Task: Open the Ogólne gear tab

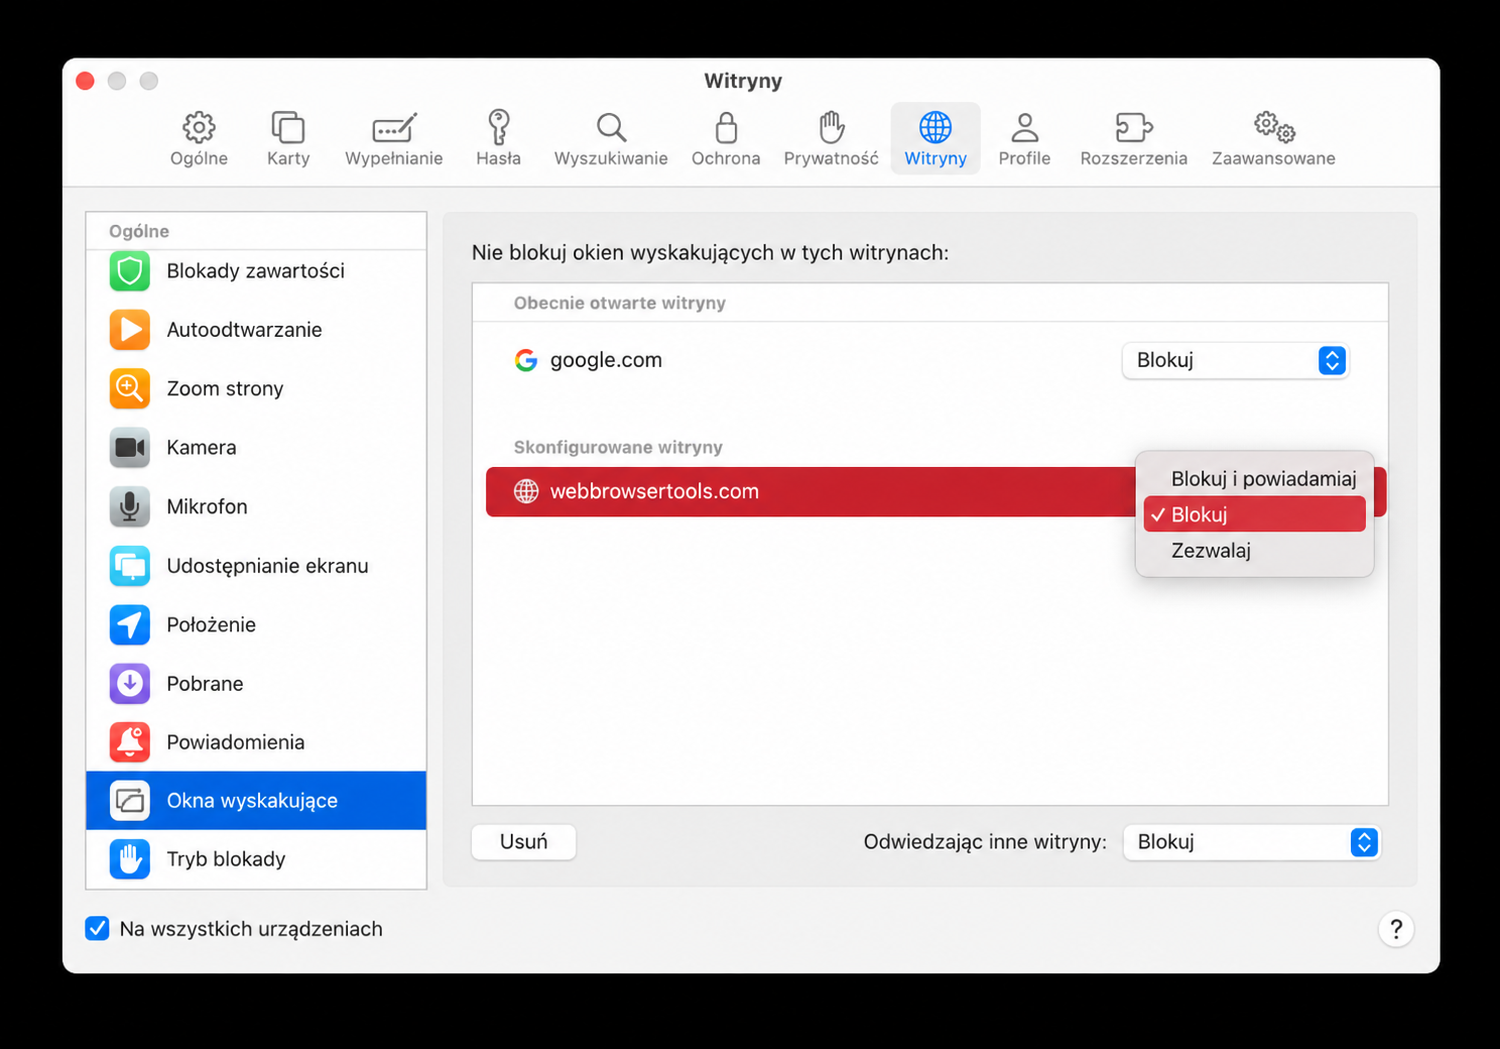Action: coord(199,138)
